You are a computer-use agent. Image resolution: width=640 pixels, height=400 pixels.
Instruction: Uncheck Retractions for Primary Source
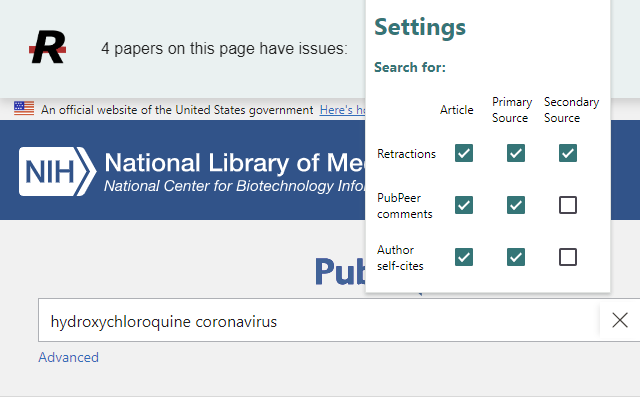tap(516, 153)
